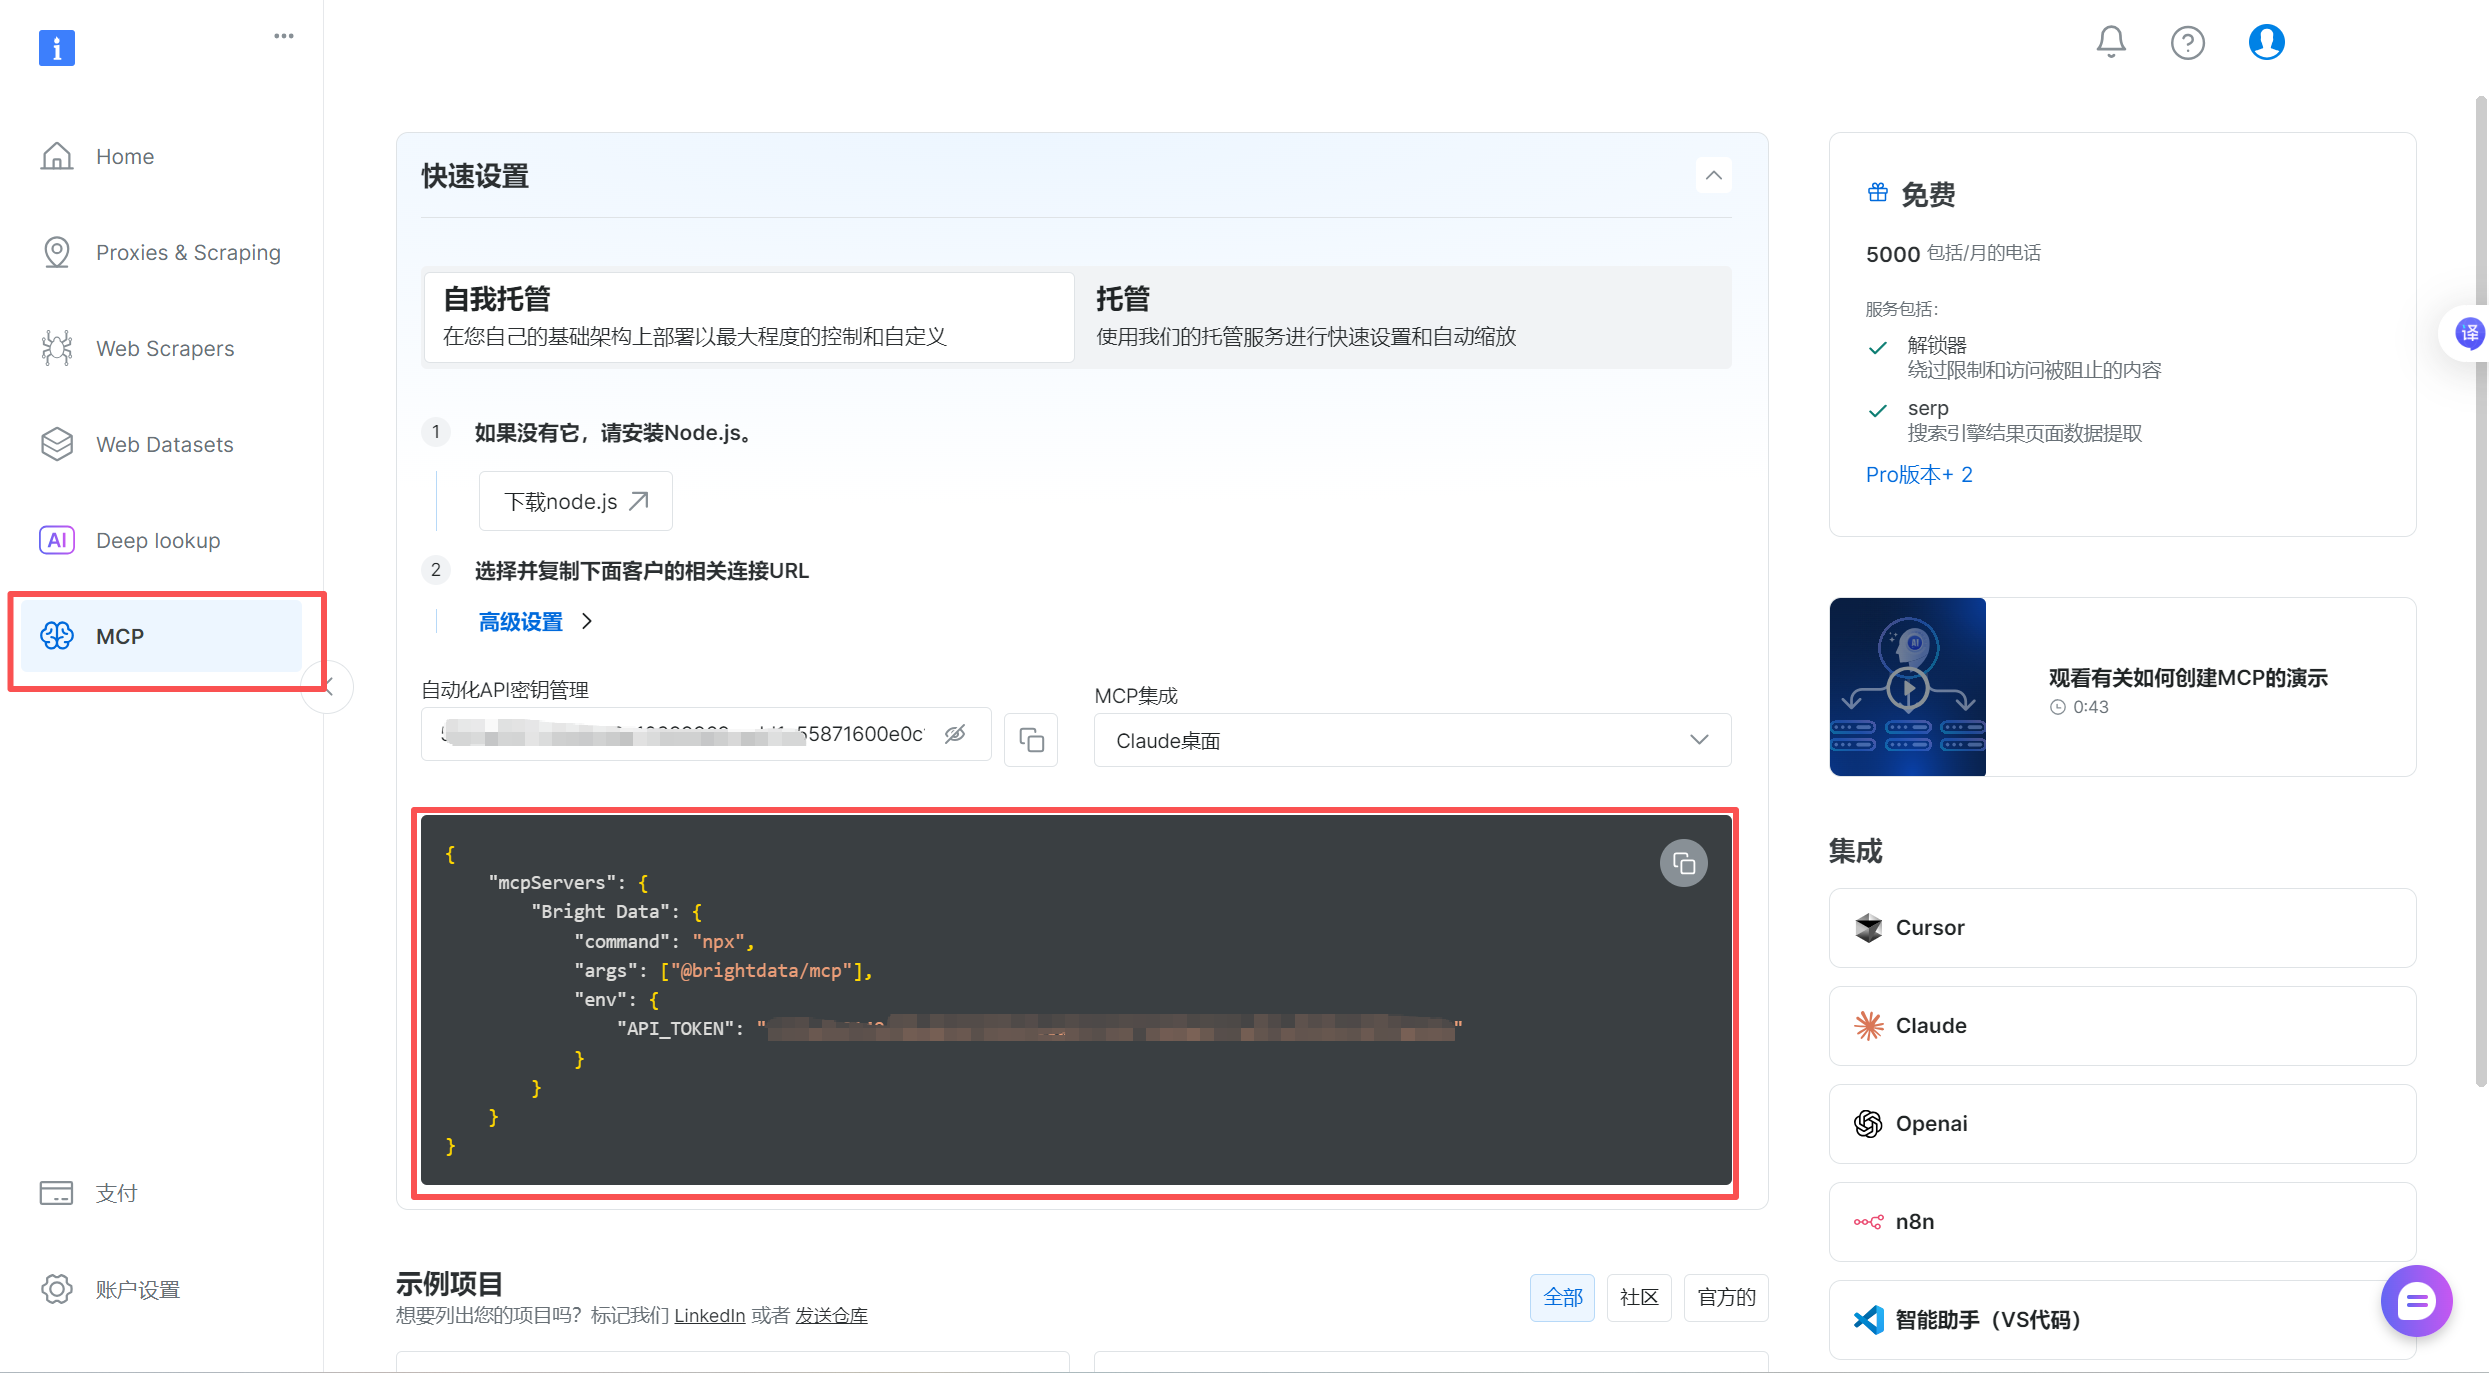2489x1373 pixels.
Task: Click the API key input field
Action: 706,734
